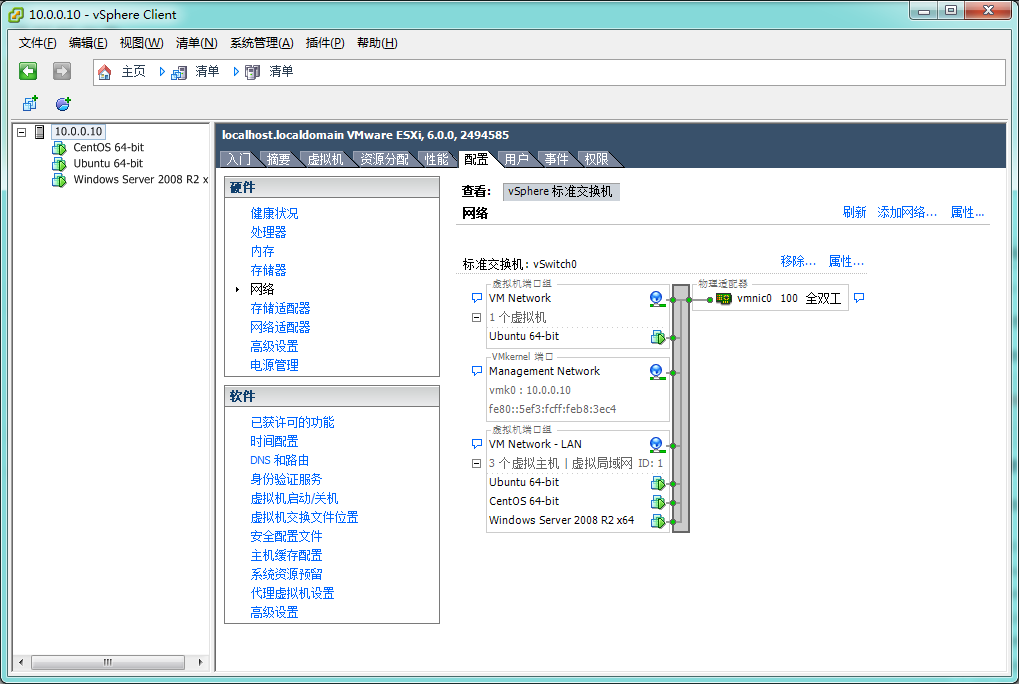Open the 编辑(E) menu
This screenshot has width=1019, height=684.
click(88, 43)
